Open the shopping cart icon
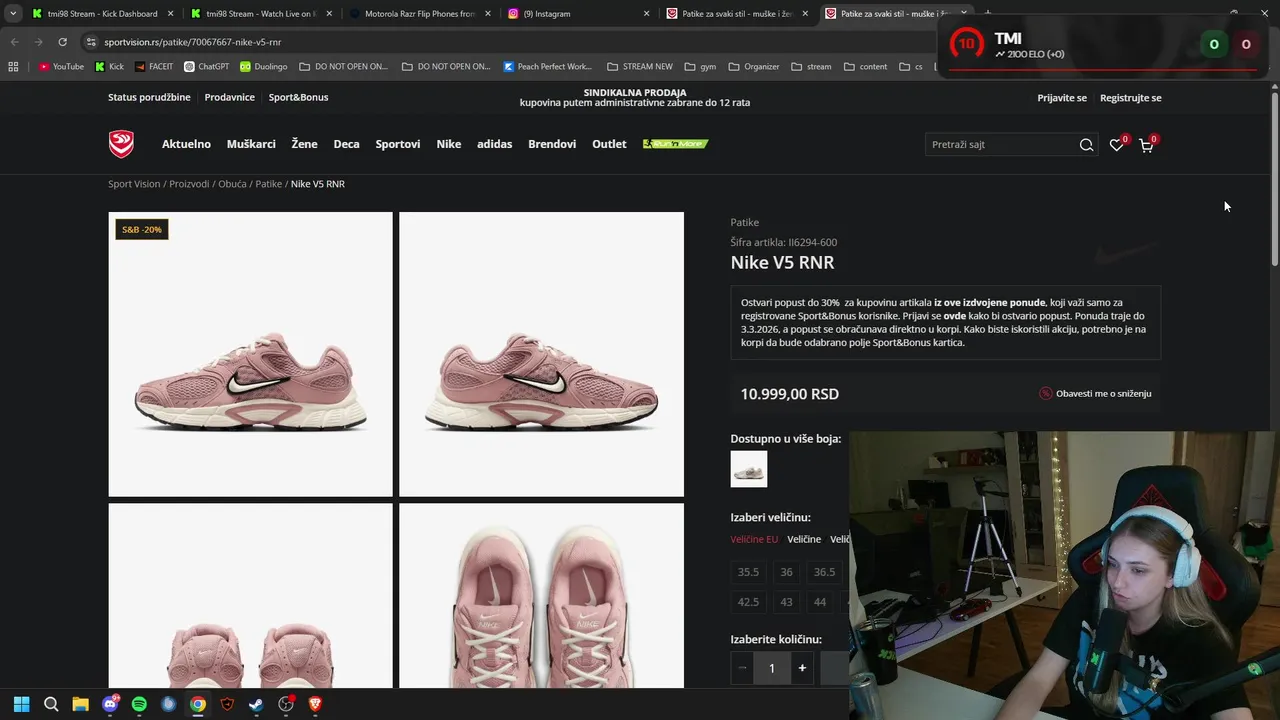Viewport: 1280px width, 720px height. pyautogui.click(x=1146, y=145)
